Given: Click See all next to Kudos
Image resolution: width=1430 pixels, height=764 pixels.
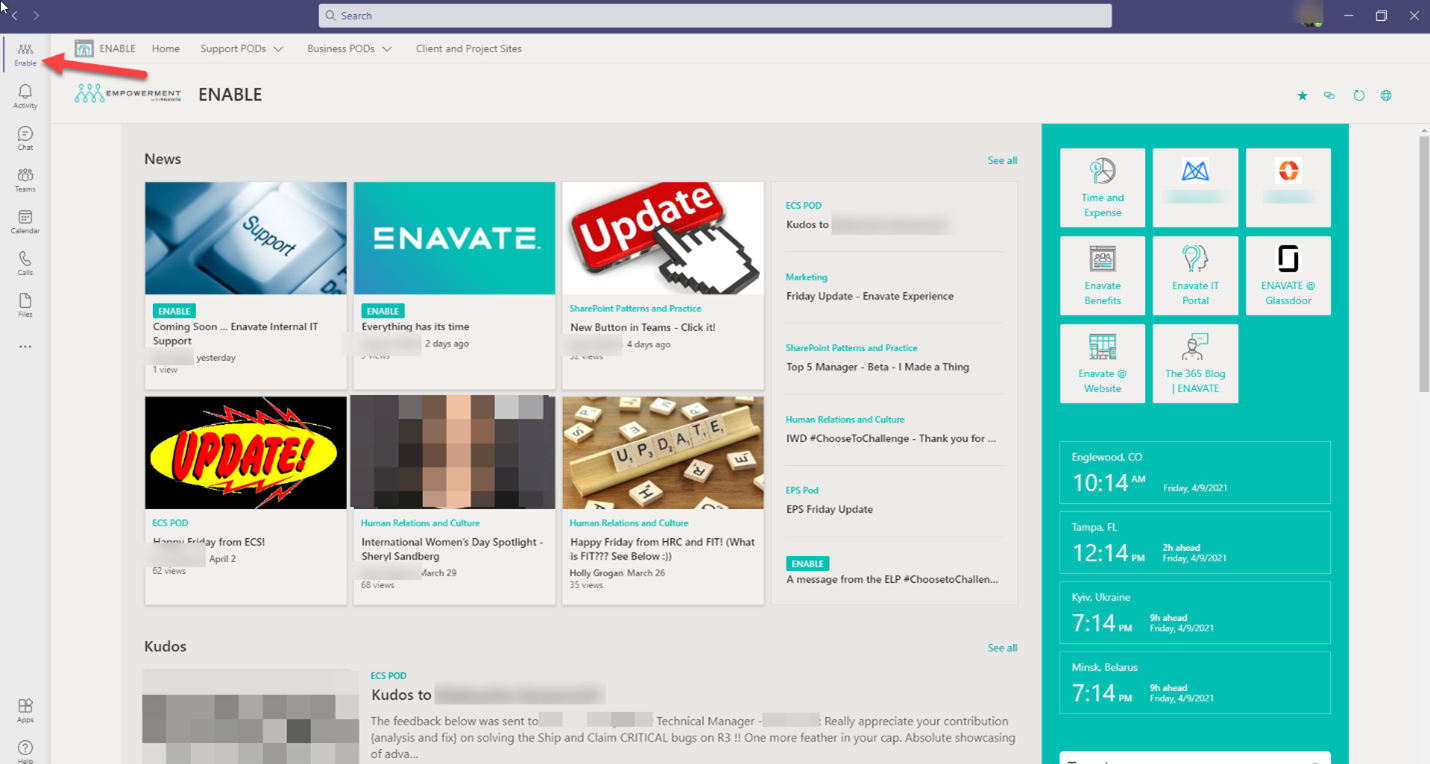Looking at the screenshot, I should pos(1002,648).
